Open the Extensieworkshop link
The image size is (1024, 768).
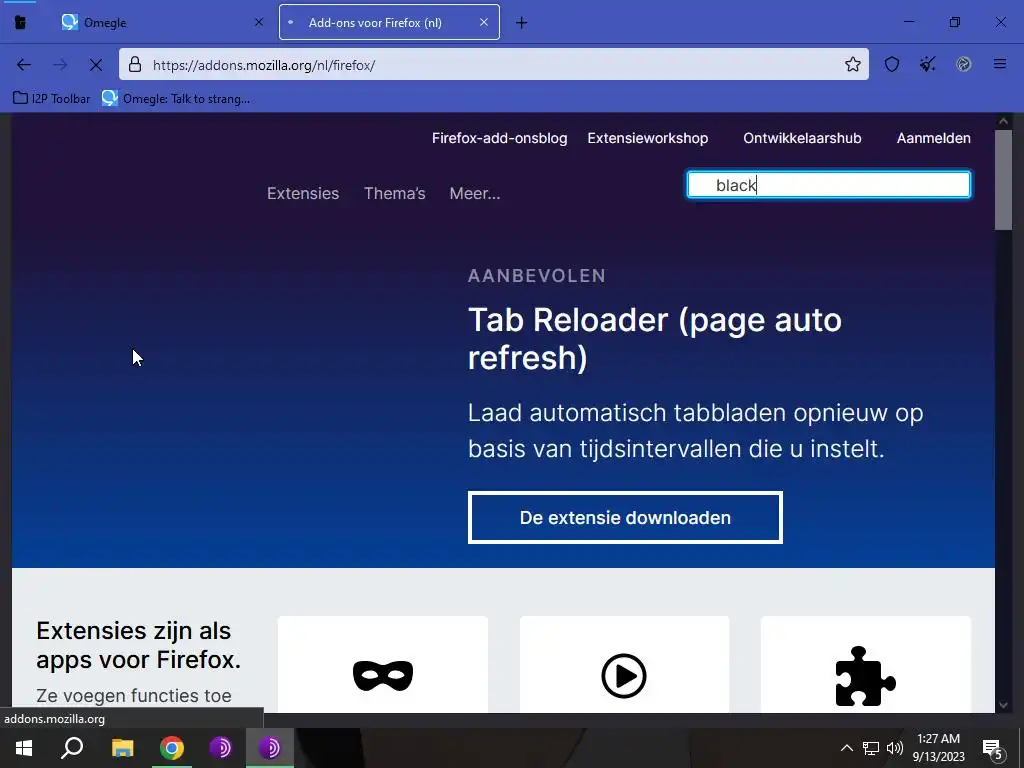[647, 138]
